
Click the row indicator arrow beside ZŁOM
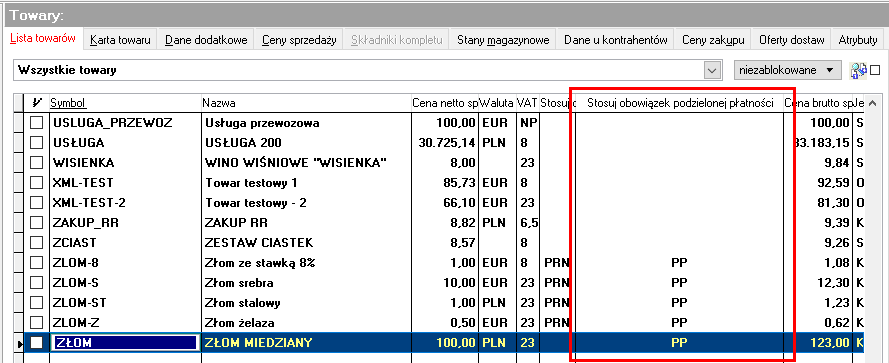pos(20,343)
